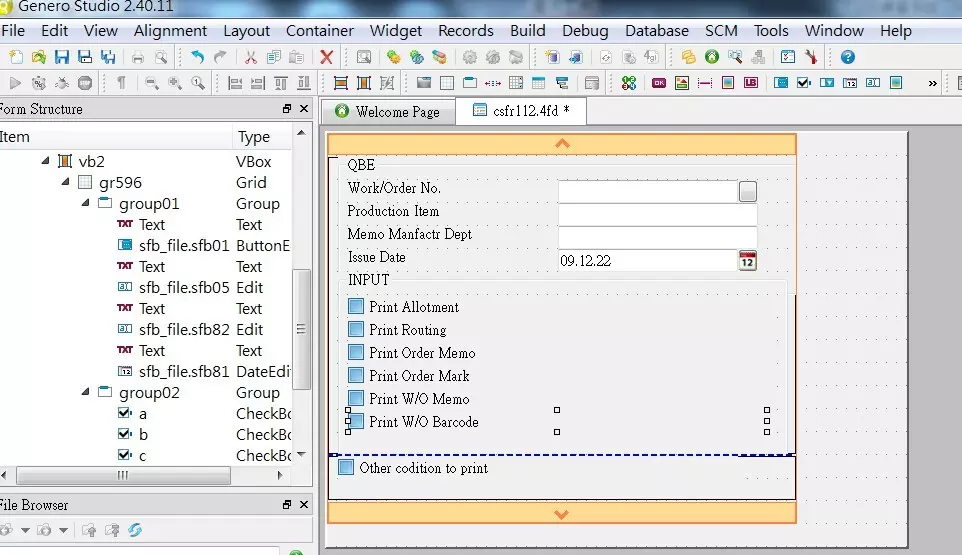This screenshot has height=555, width=962.
Task: Click the orange up-arrow bar above form
Action: pos(561,144)
